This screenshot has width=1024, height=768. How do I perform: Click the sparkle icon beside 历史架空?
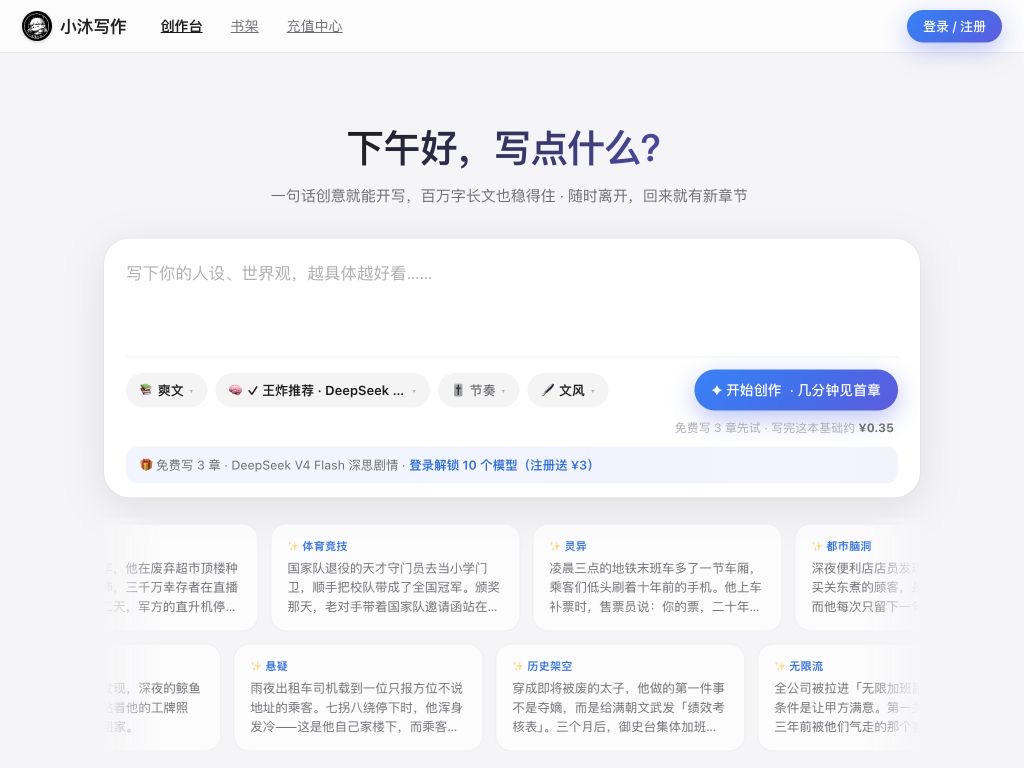[518, 666]
